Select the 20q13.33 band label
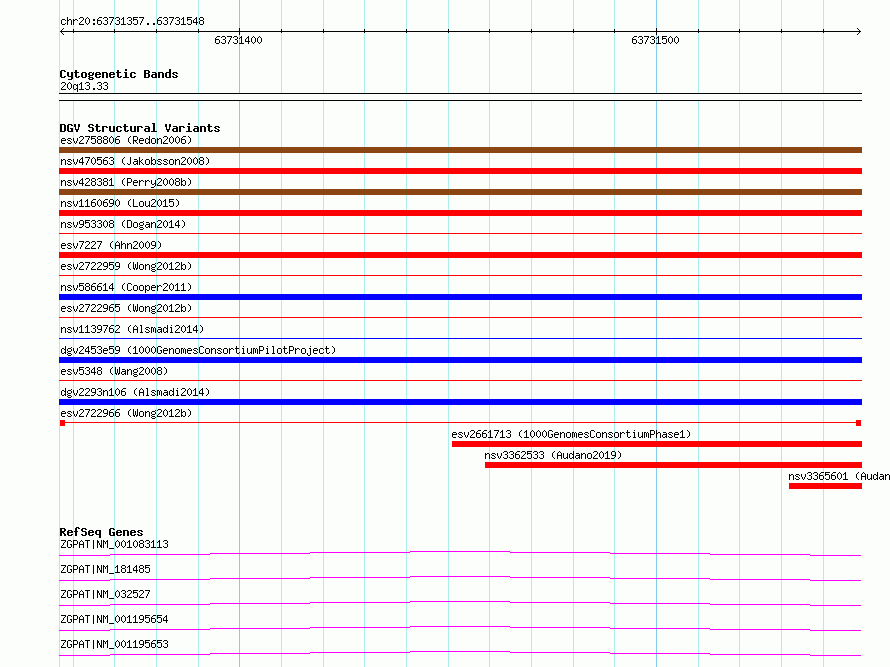The height and width of the screenshot is (667, 890). 84,86
